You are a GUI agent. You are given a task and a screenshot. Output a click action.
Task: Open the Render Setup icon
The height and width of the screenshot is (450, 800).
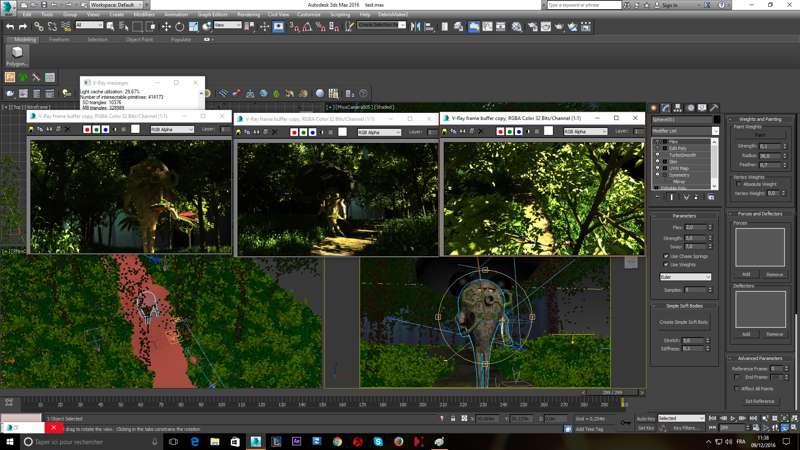(x=532, y=27)
